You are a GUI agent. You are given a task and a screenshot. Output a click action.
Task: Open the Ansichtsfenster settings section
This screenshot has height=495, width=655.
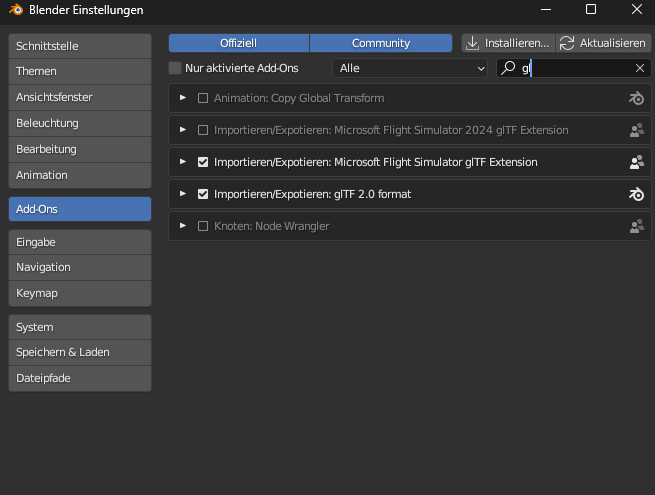click(80, 97)
